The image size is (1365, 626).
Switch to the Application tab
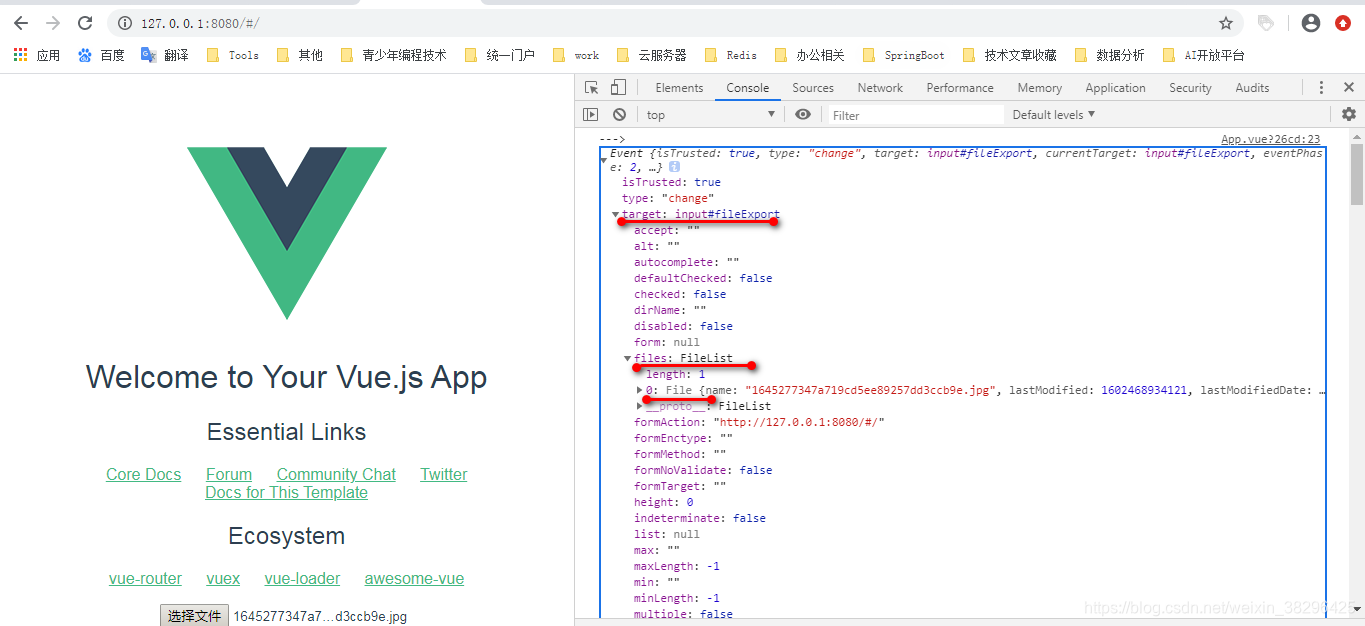pos(1115,88)
